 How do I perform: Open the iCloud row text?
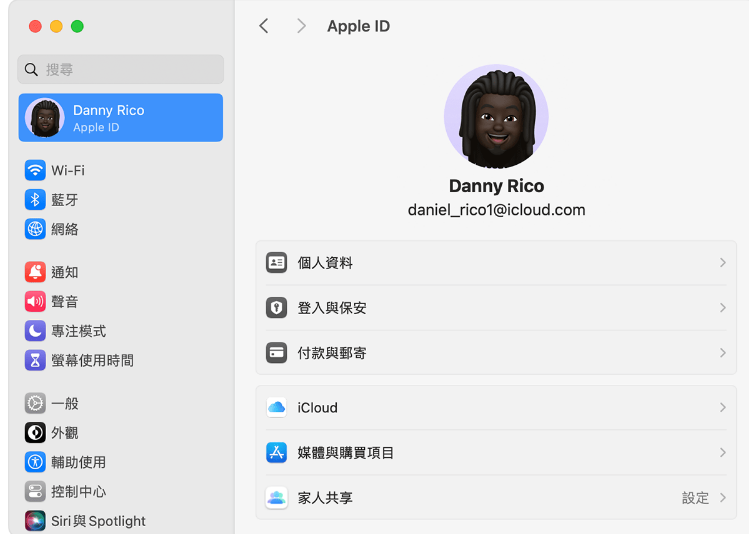317,408
